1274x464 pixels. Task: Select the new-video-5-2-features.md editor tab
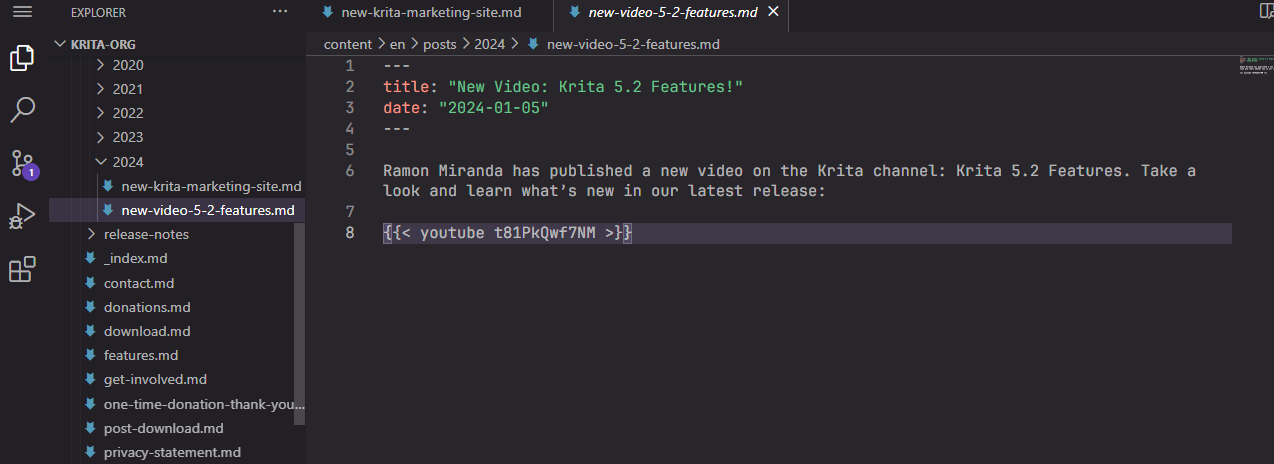click(670, 13)
